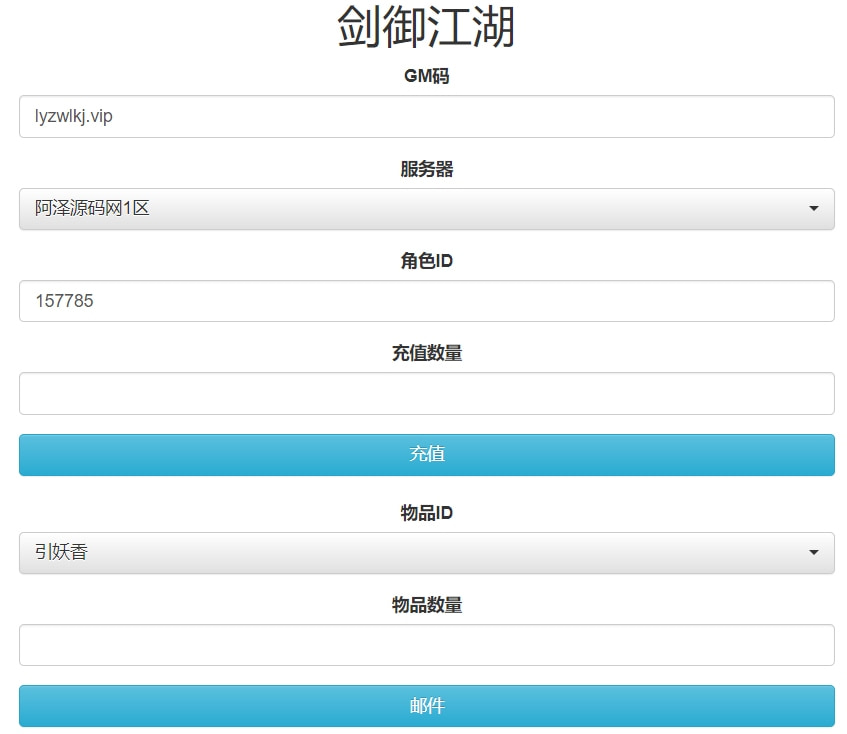
Task: Click the 物品数量 label
Action: pos(426,605)
